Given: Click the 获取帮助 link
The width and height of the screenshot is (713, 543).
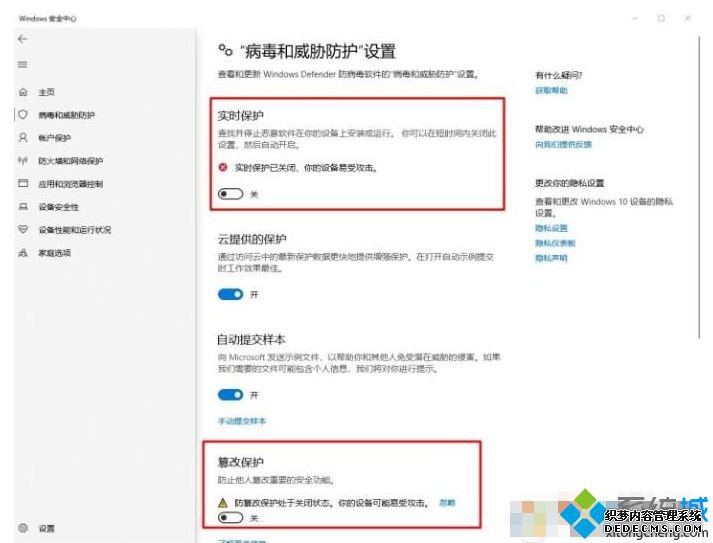Looking at the screenshot, I should (x=551, y=90).
